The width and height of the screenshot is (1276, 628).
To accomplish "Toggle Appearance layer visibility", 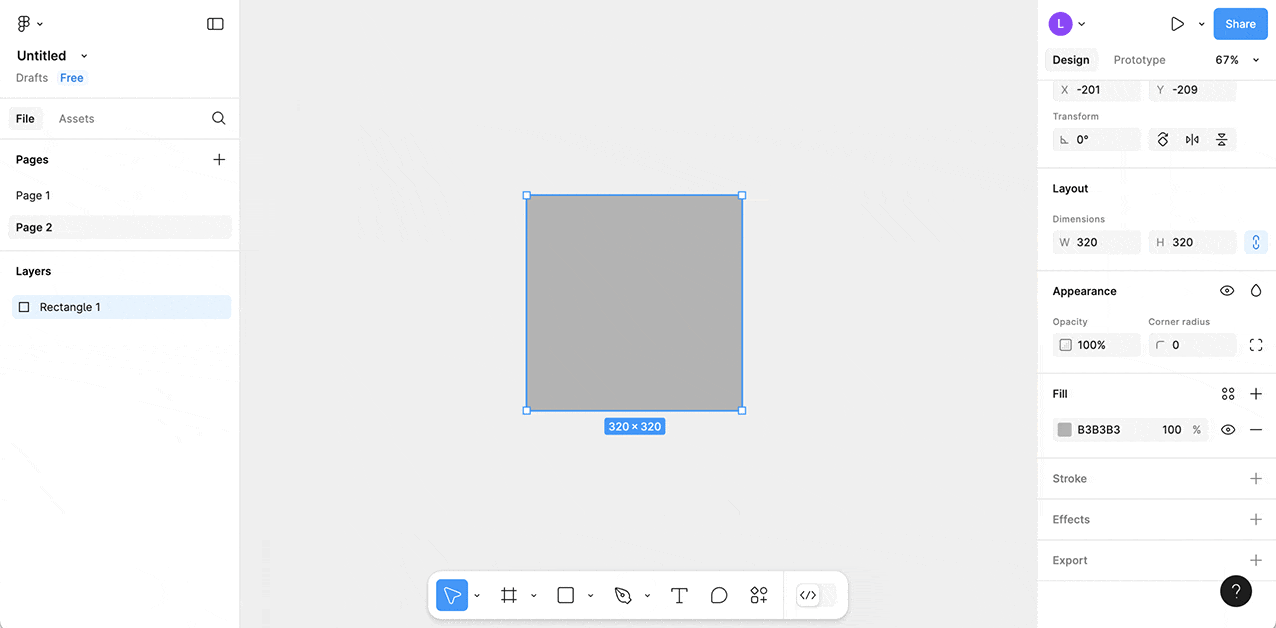I will [1227, 291].
